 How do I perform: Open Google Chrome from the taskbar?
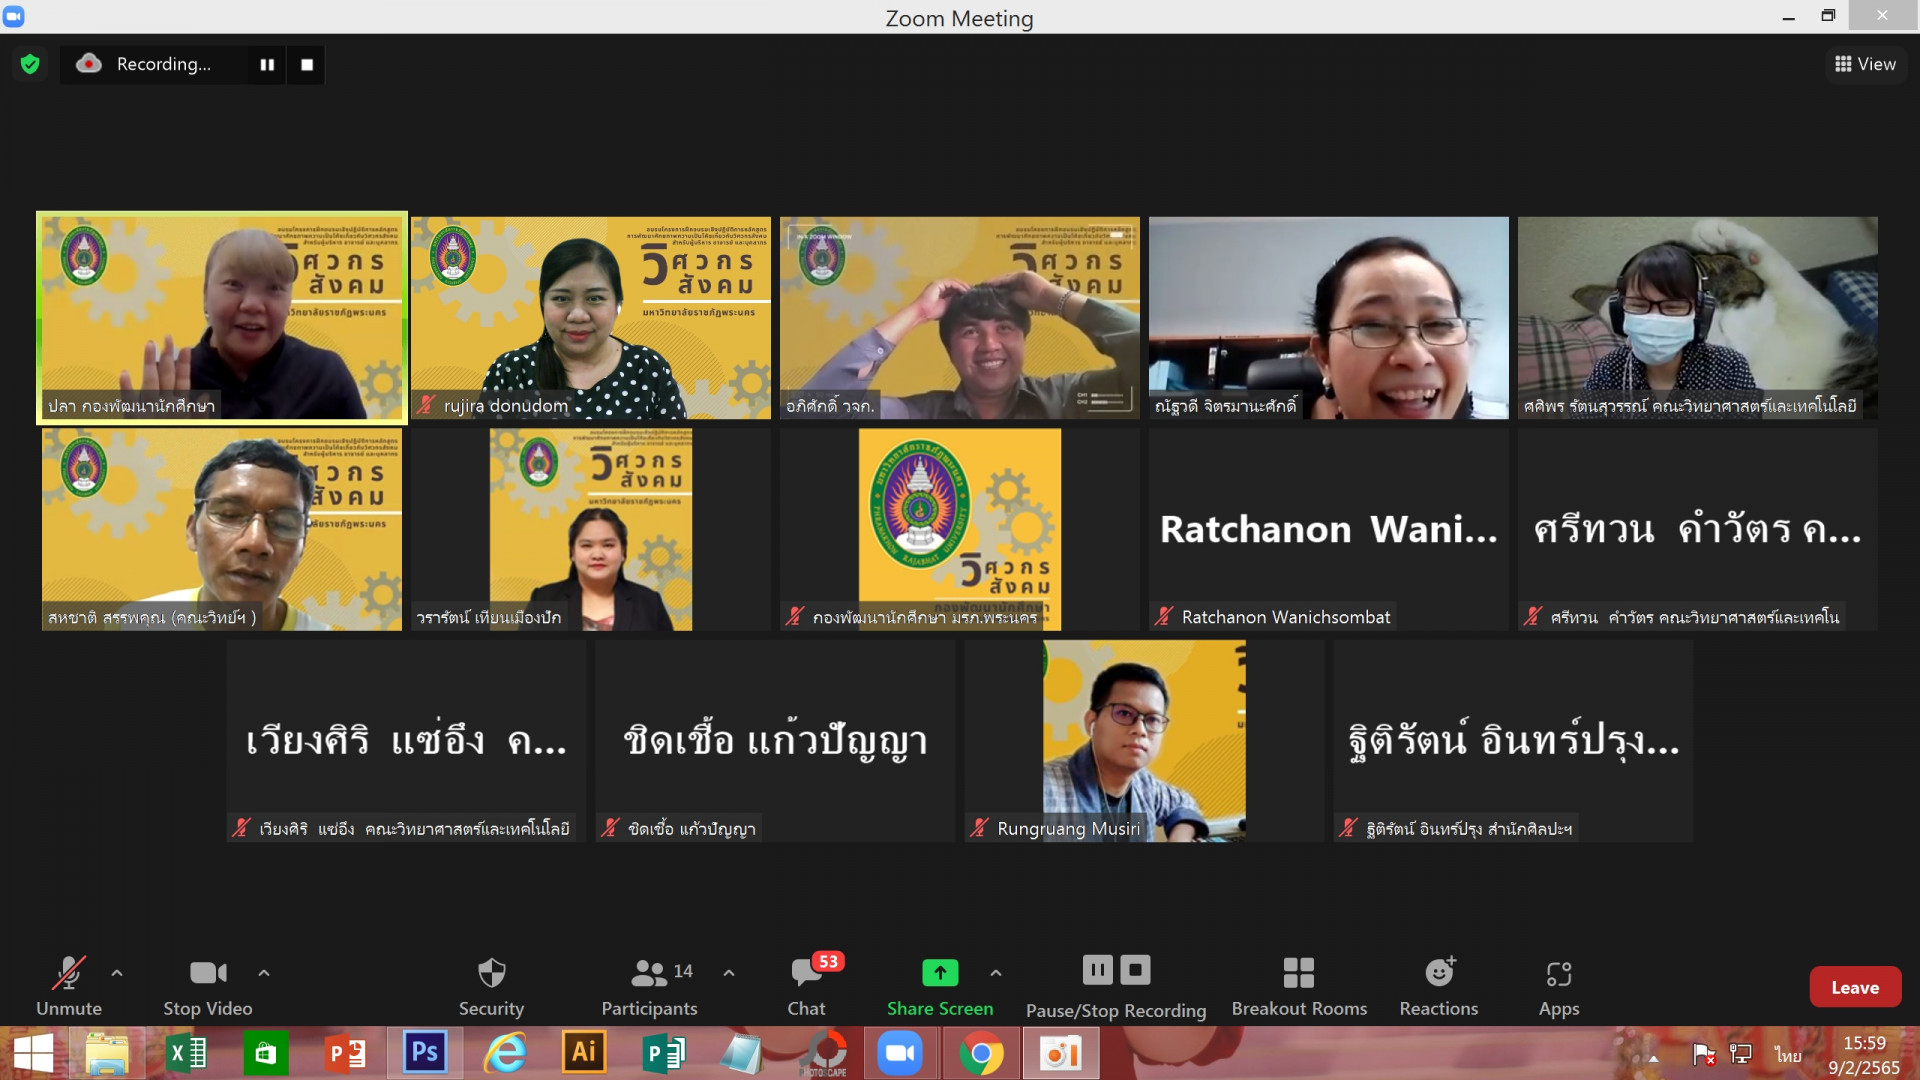pos(981,1054)
